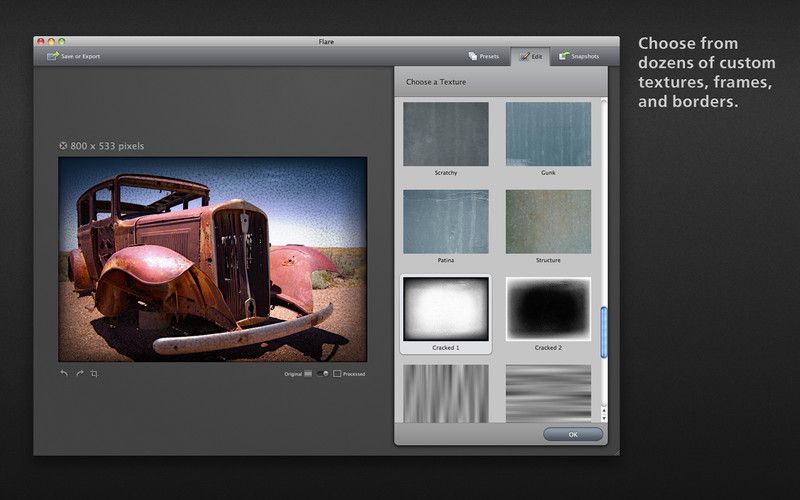
Task: Click the Flare window title
Action: click(326, 41)
